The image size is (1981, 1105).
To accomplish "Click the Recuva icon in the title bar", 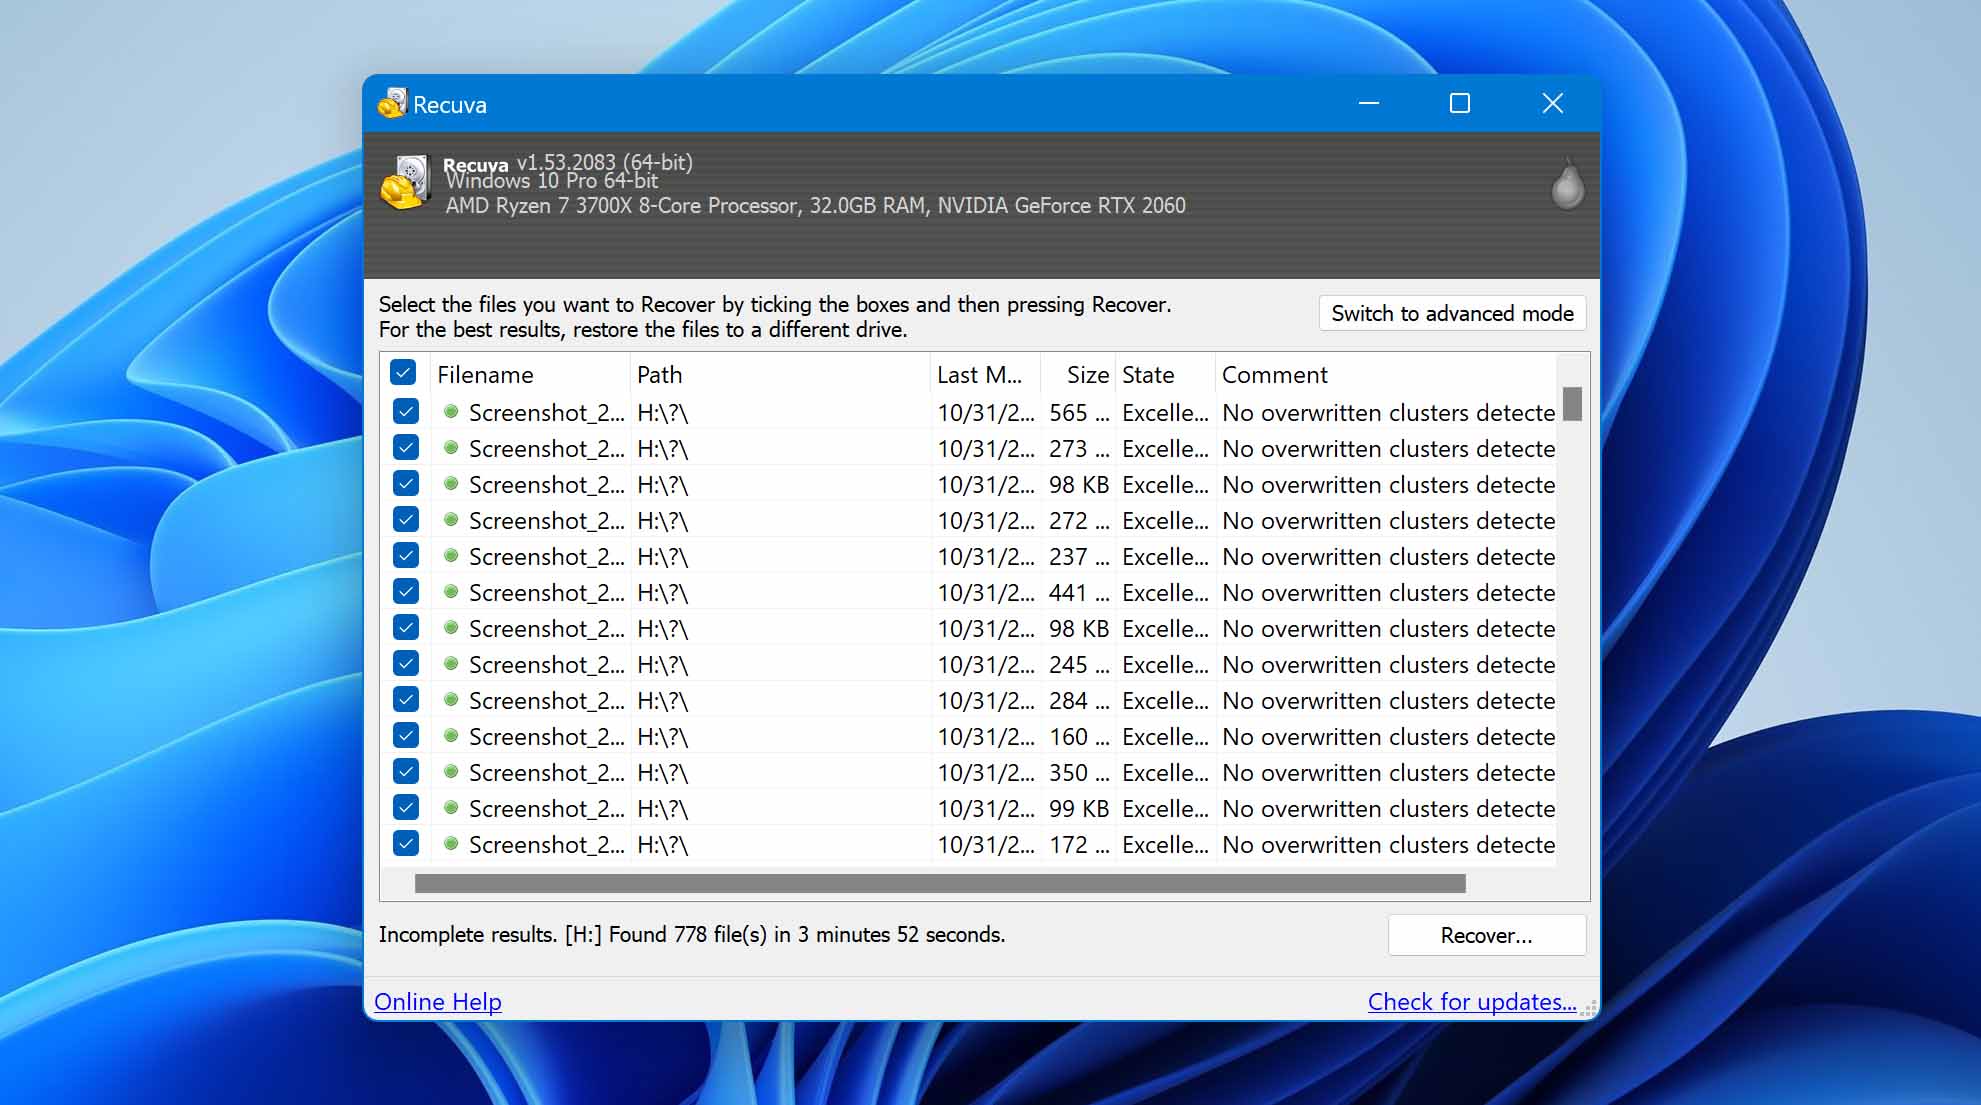I will 393,103.
